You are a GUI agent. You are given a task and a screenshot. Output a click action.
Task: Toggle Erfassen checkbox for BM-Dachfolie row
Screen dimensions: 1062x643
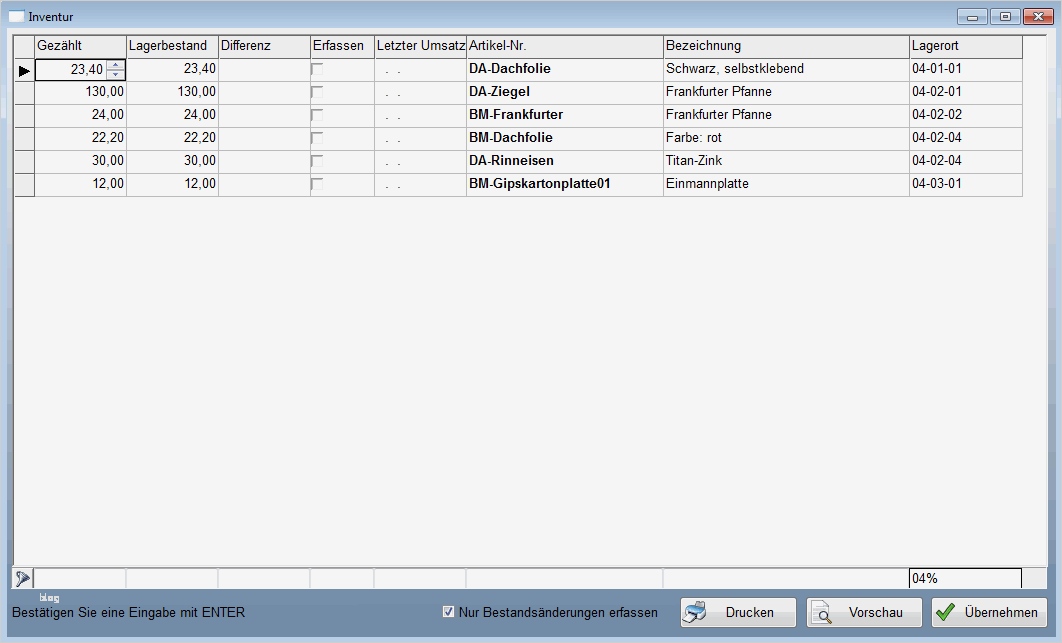point(317,138)
